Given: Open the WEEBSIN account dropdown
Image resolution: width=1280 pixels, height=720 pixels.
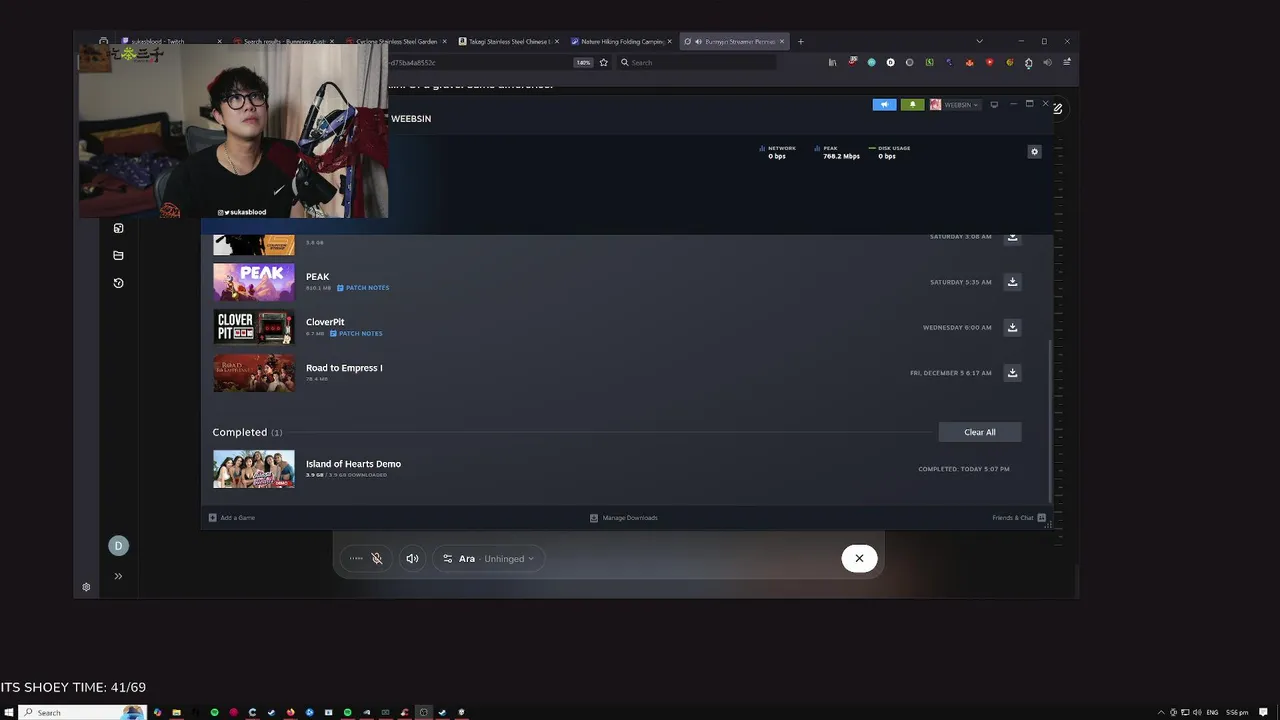Looking at the screenshot, I should (954, 104).
